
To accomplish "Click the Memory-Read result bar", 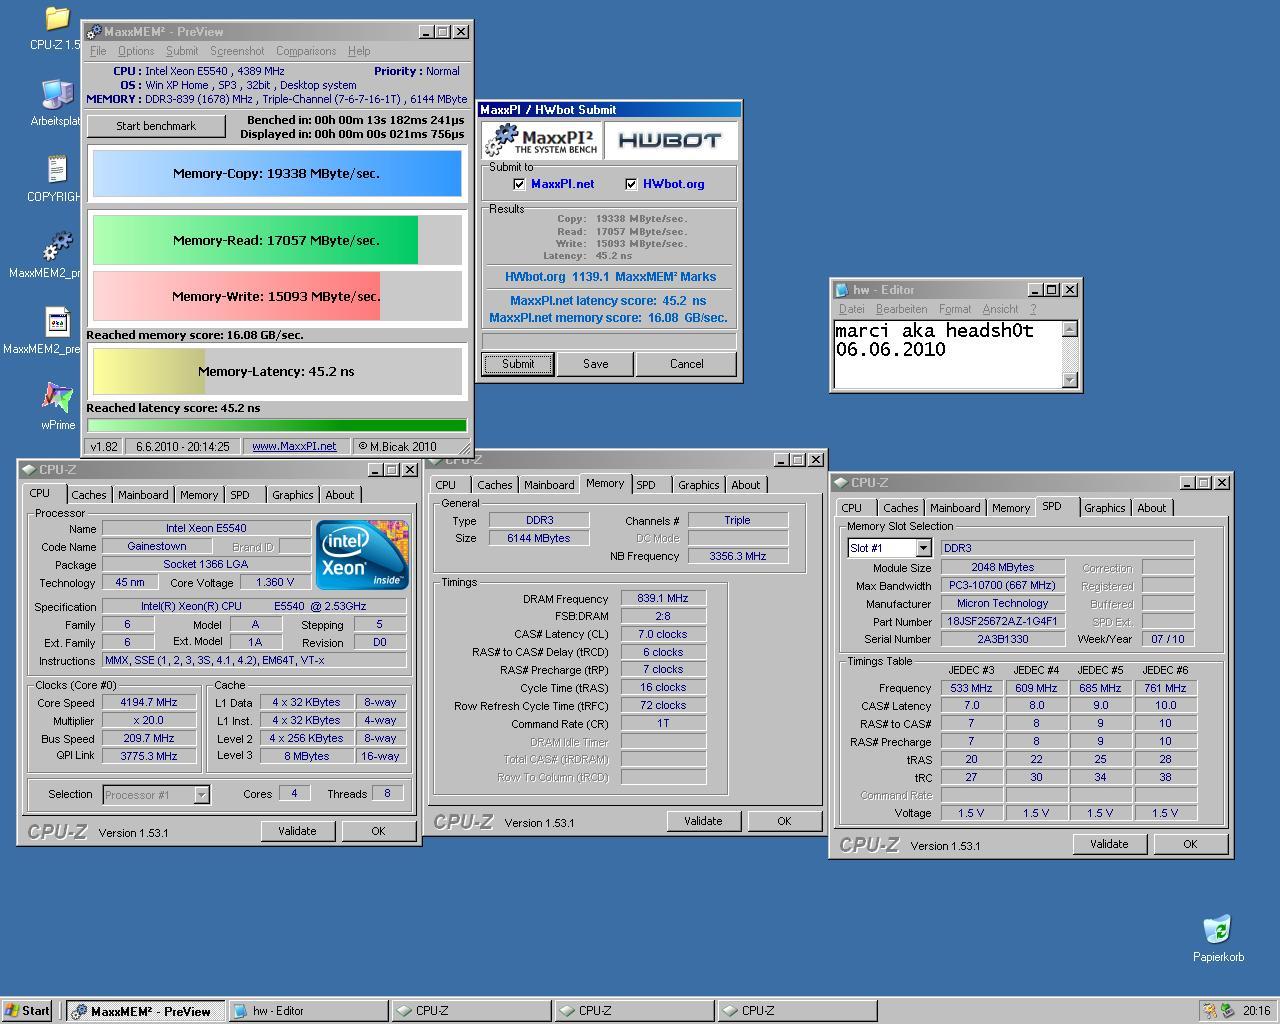I will [x=277, y=240].
